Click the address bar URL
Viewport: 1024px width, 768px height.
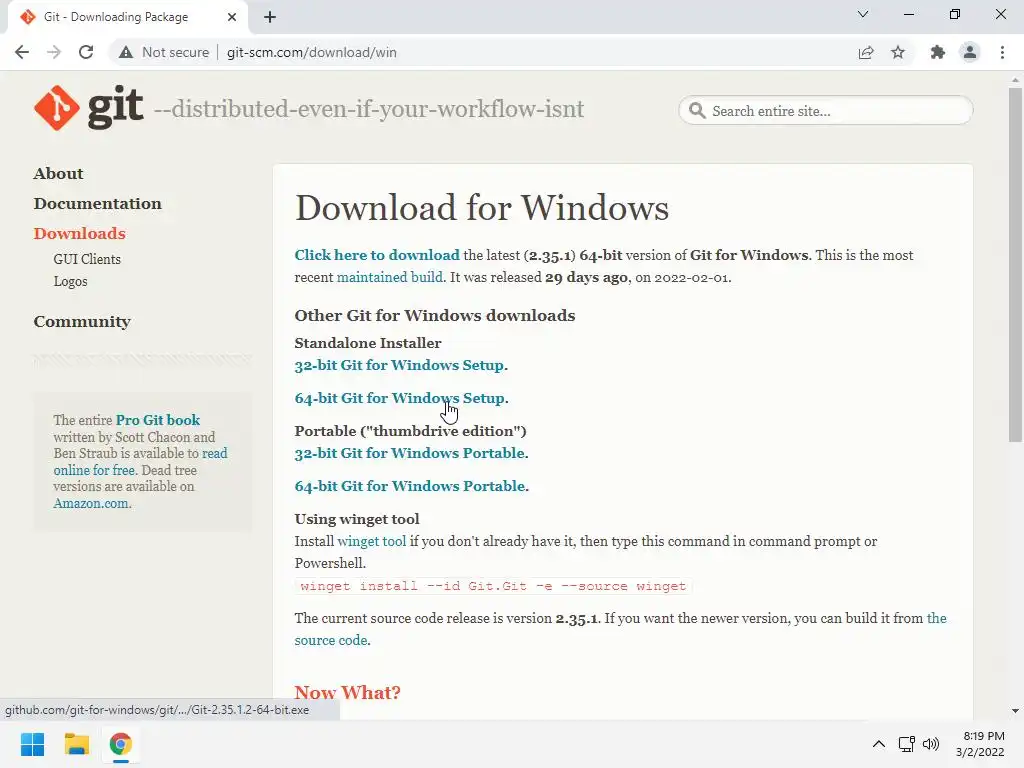click(312, 52)
